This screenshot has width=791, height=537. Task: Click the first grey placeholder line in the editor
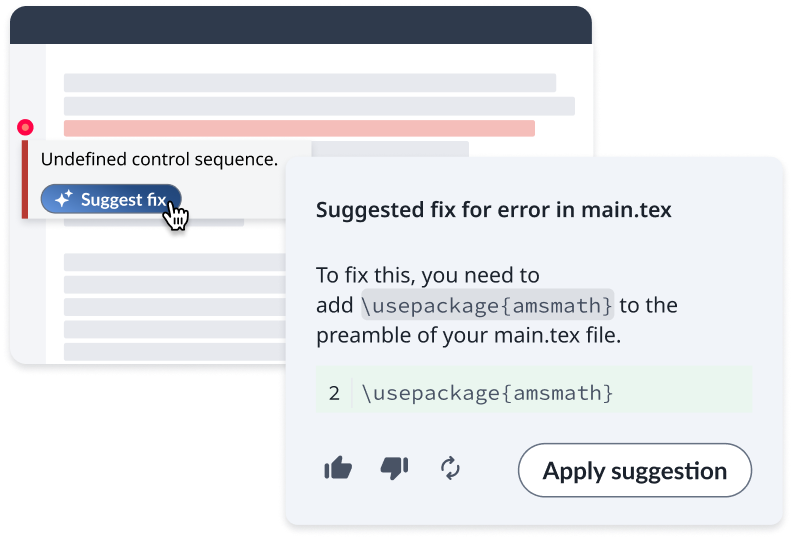(309, 83)
